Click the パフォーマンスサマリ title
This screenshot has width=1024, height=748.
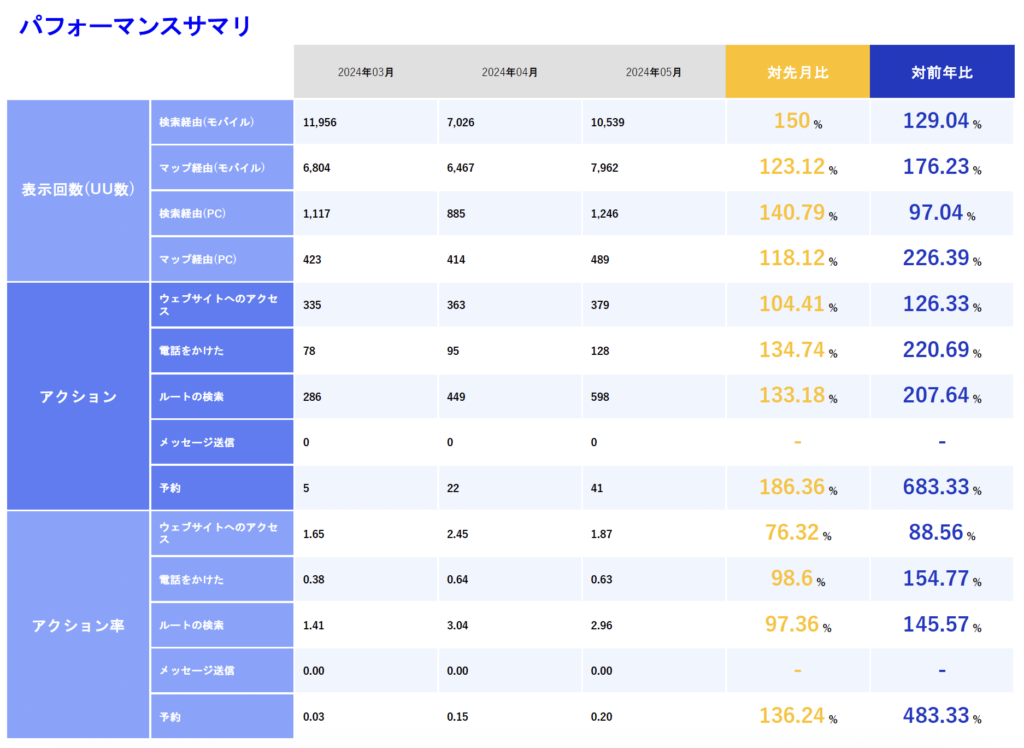pos(135,26)
